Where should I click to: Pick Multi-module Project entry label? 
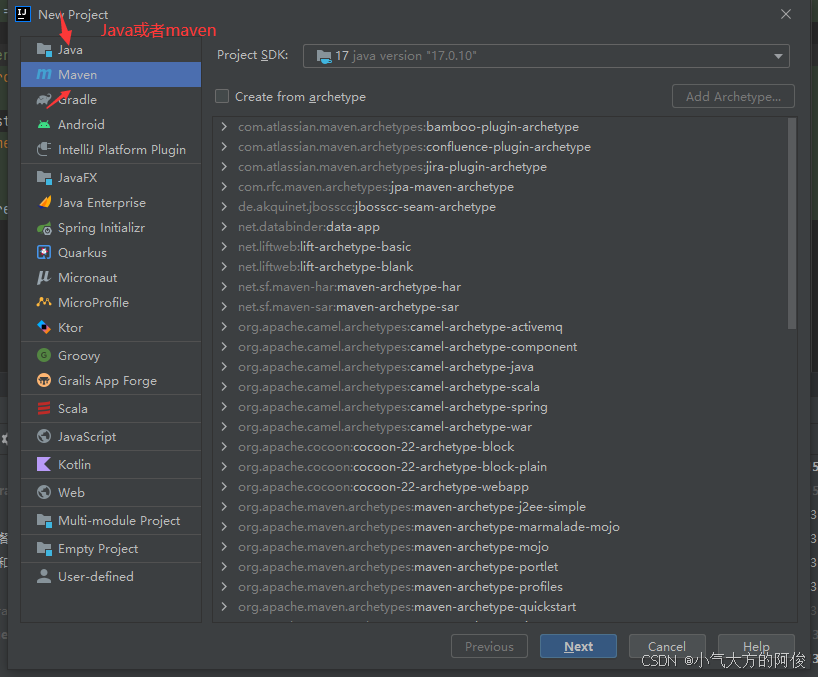coord(119,521)
